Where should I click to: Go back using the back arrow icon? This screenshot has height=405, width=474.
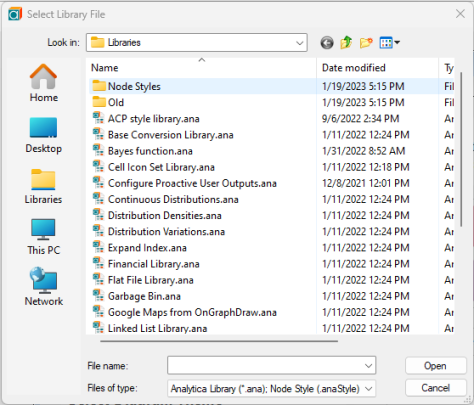[327, 43]
